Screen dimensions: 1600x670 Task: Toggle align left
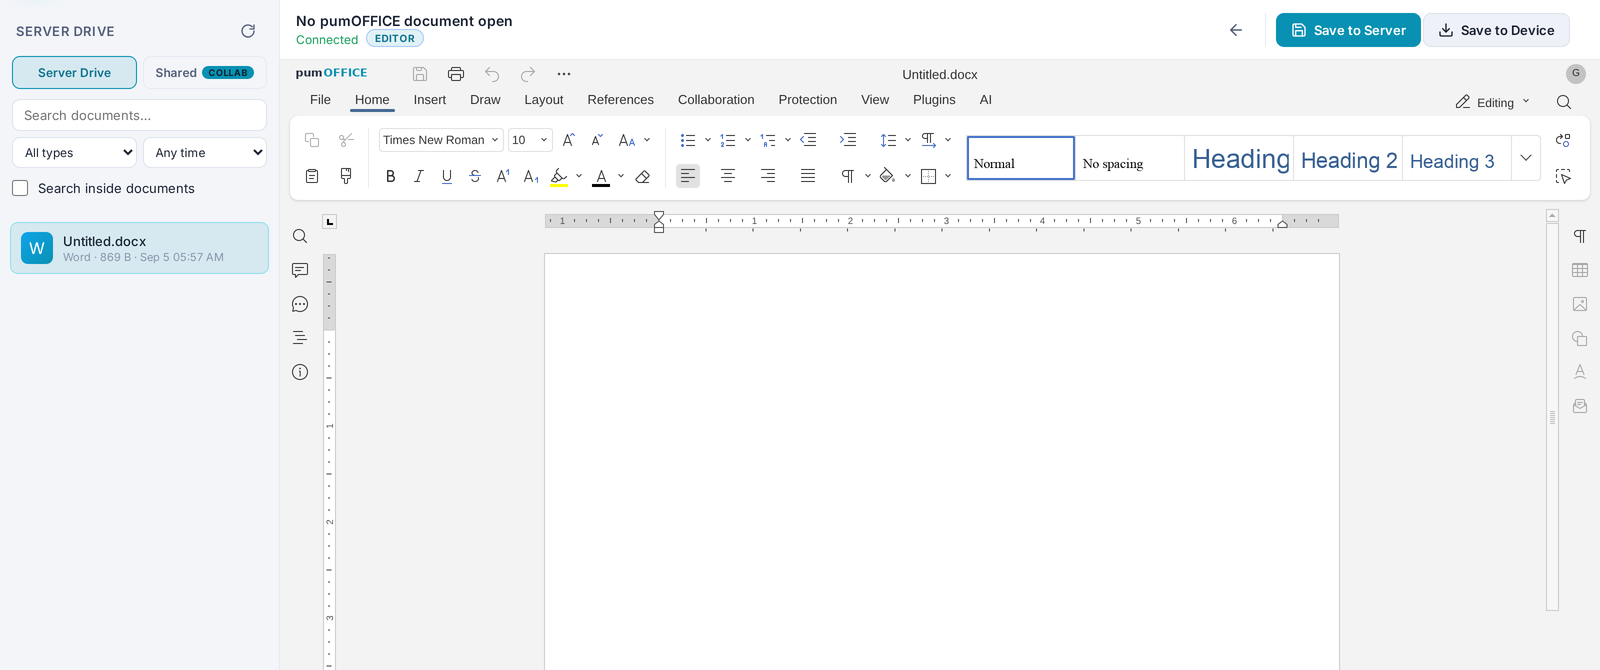point(688,176)
